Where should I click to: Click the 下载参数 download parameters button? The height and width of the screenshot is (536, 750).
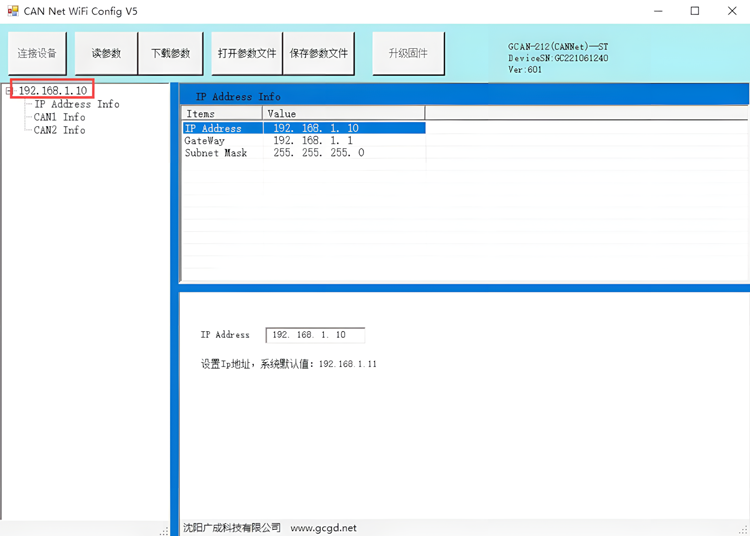pyautogui.click(x=171, y=53)
